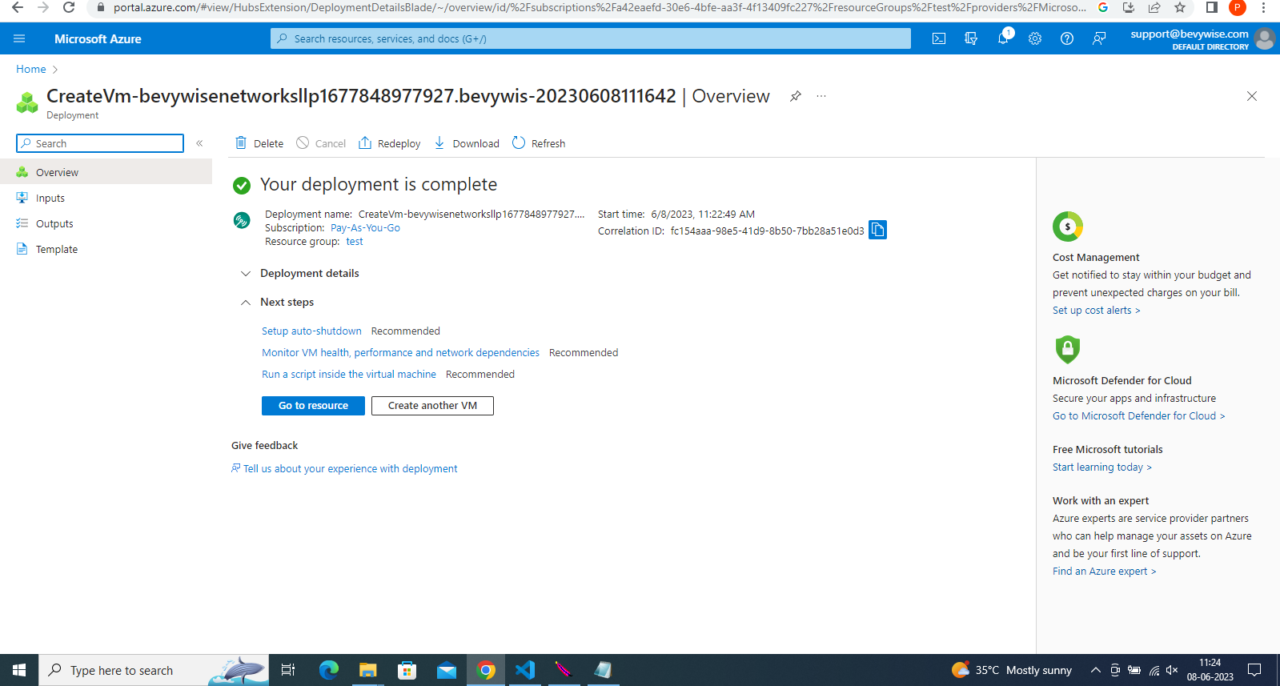Refresh the deployment overview

click(x=538, y=143)
